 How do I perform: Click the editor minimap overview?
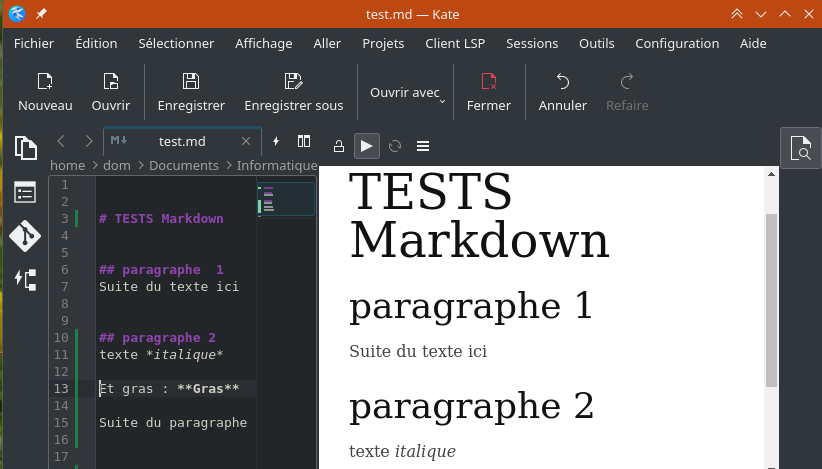[x=286, y=199]
